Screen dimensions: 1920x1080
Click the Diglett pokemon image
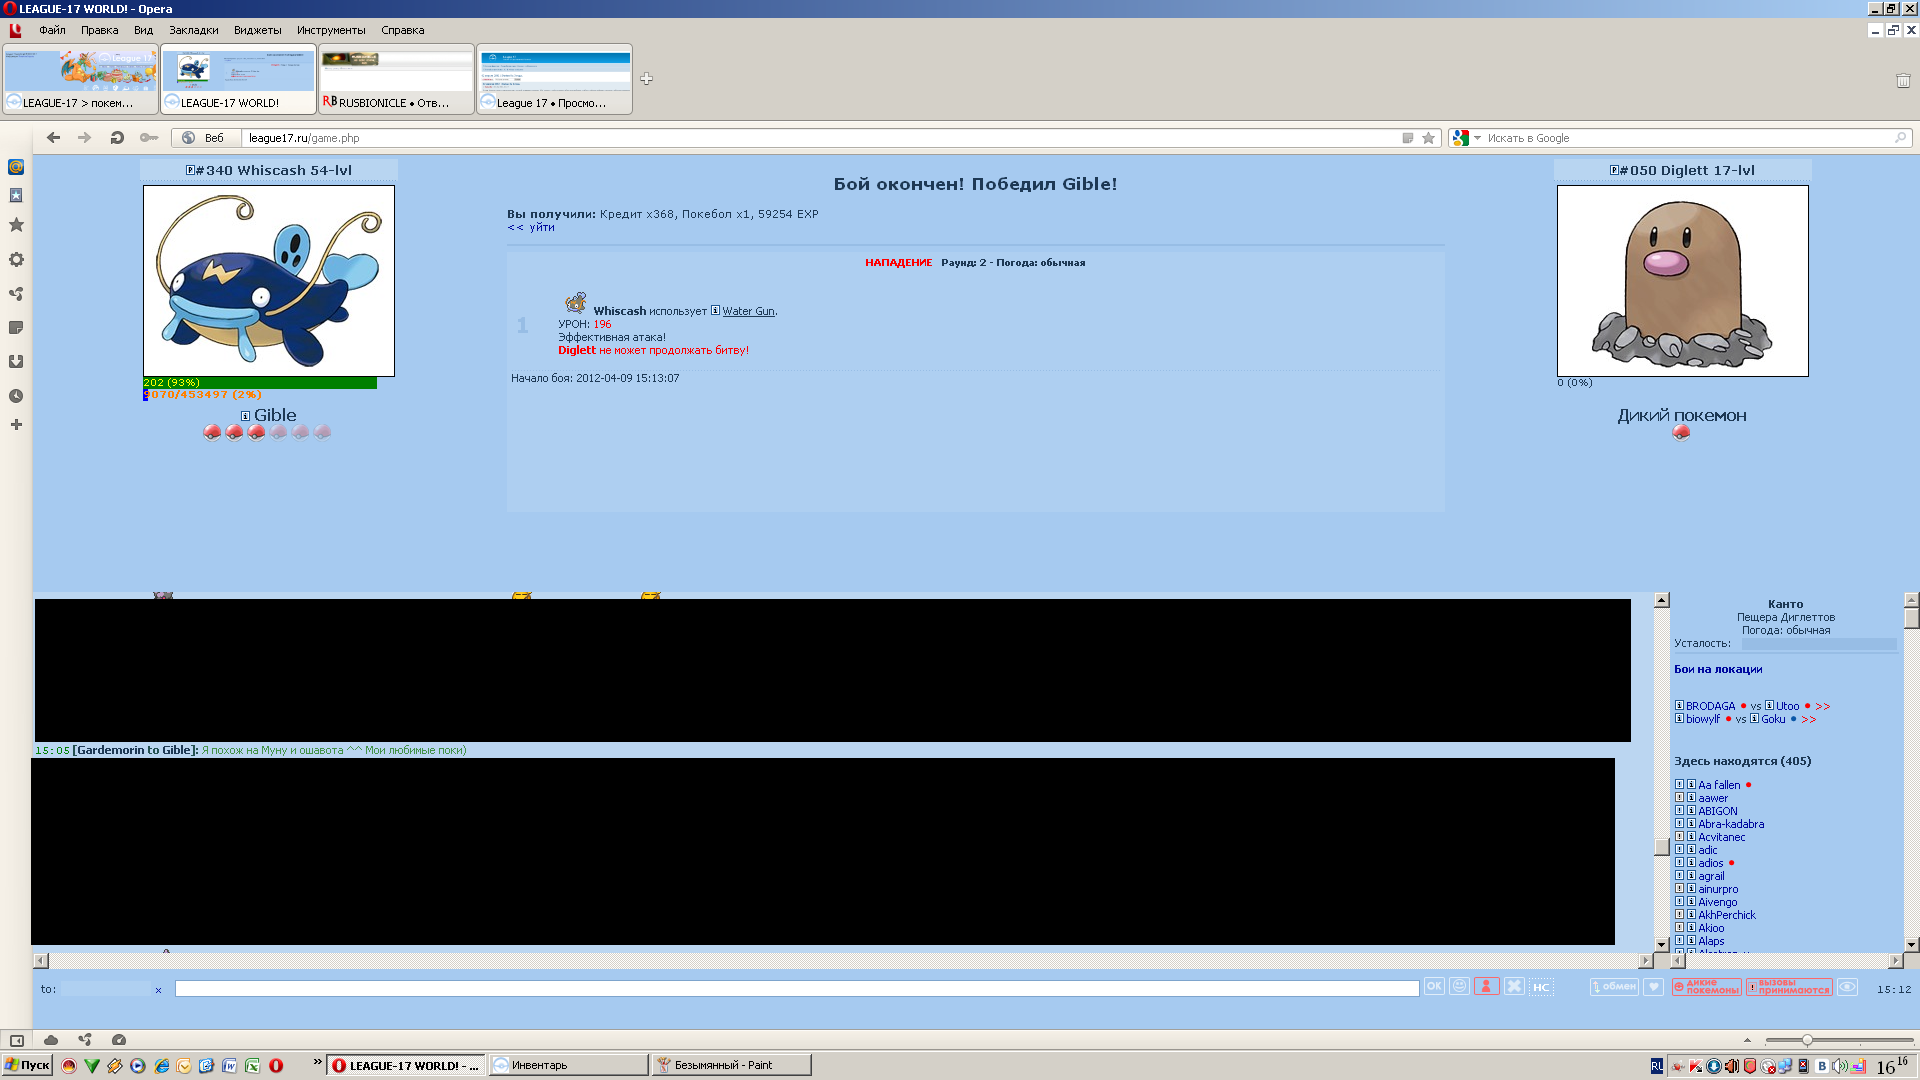point(1683,281)
